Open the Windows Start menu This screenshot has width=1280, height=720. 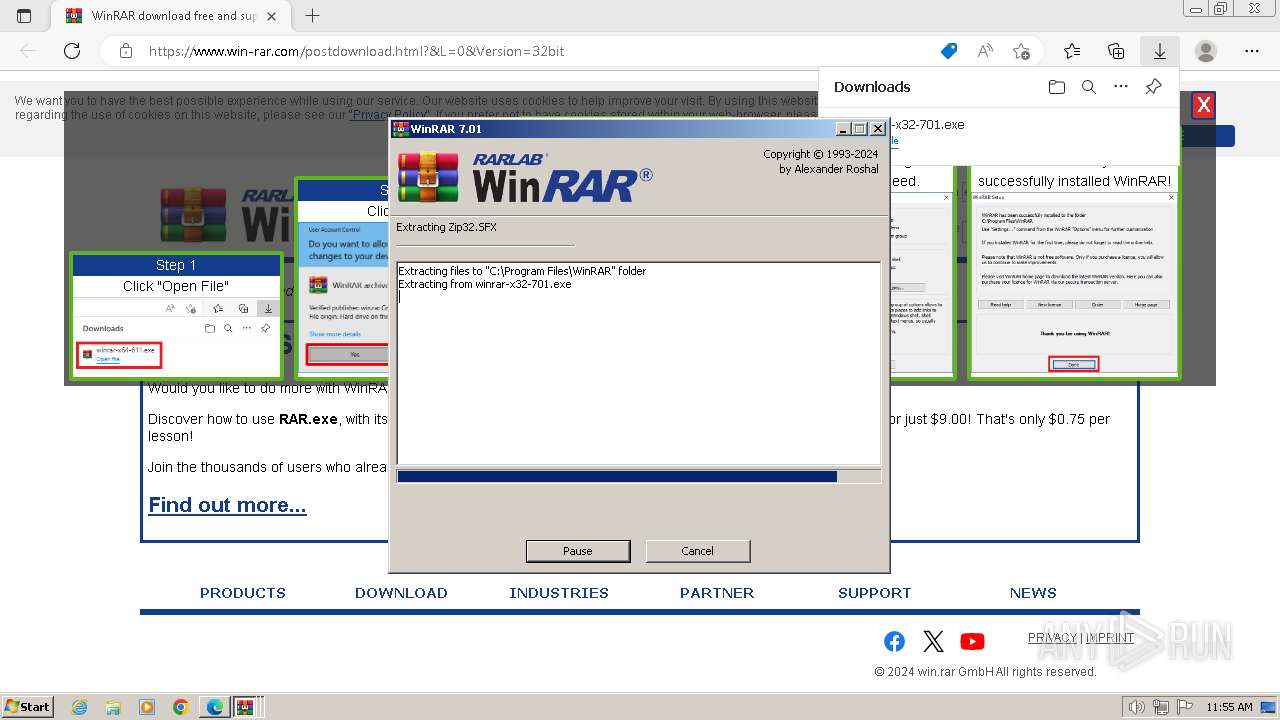[28, 706]
